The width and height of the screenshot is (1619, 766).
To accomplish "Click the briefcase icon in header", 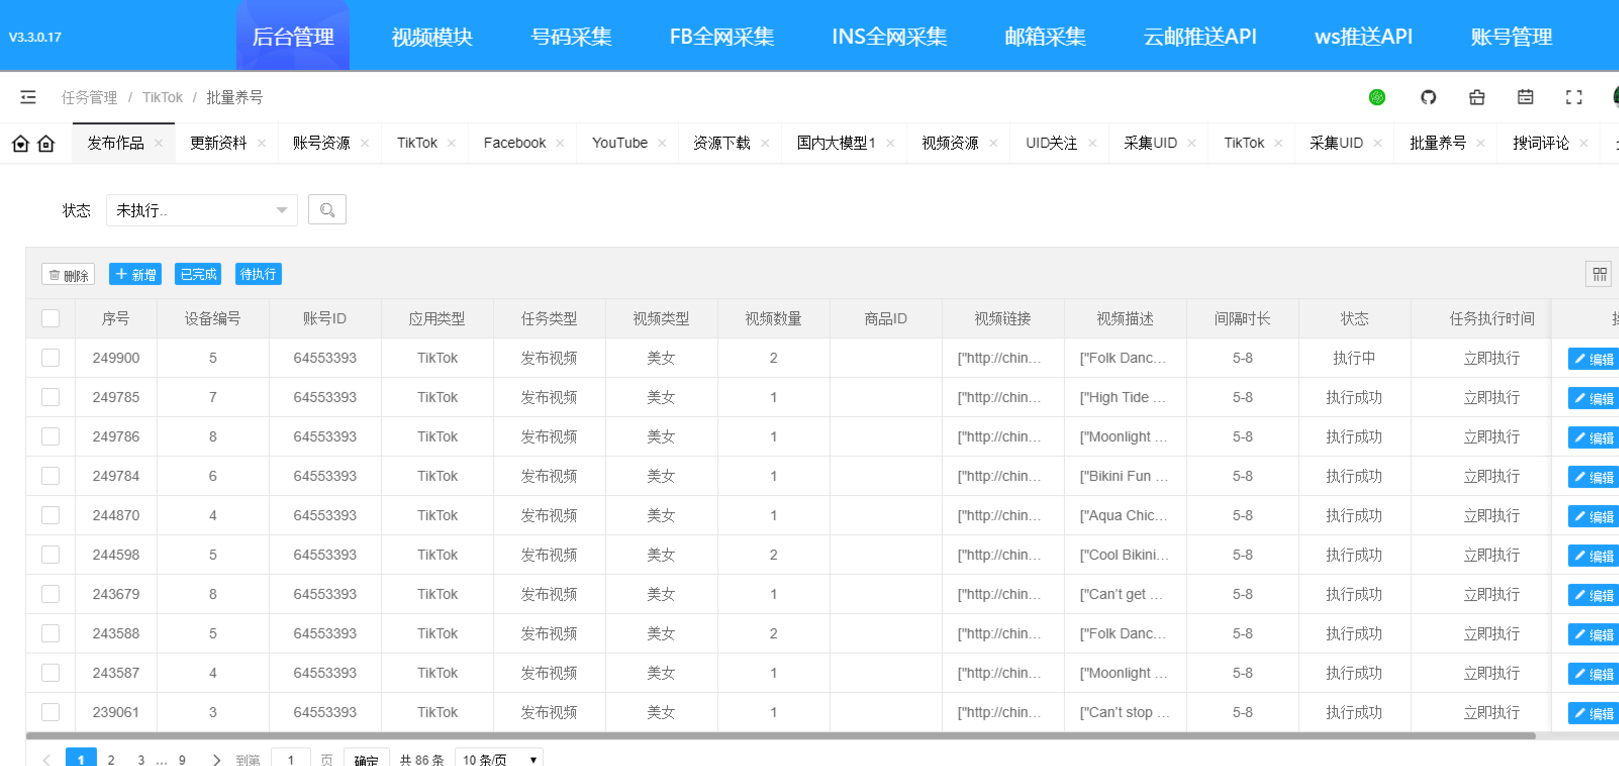I will click(x=1477, y=97).
